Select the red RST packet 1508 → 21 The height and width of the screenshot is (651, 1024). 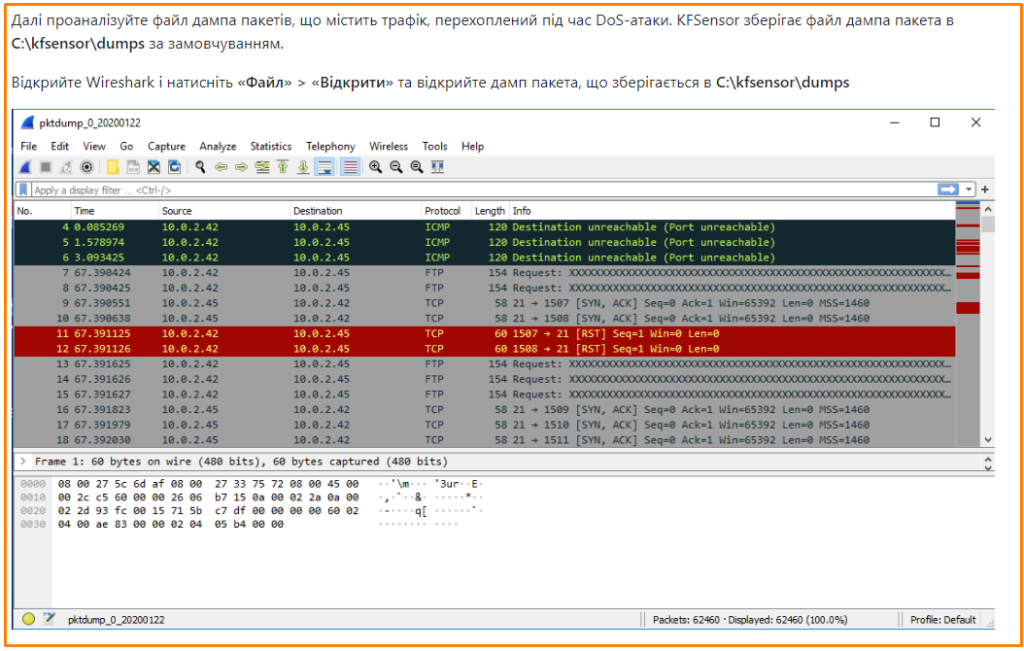tap(485, 349)
